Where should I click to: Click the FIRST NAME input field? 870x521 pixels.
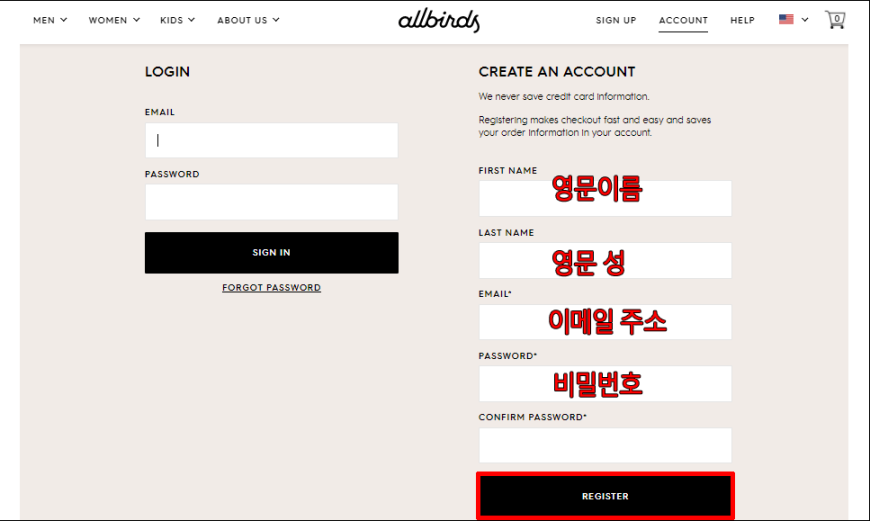tap(605, 198)
